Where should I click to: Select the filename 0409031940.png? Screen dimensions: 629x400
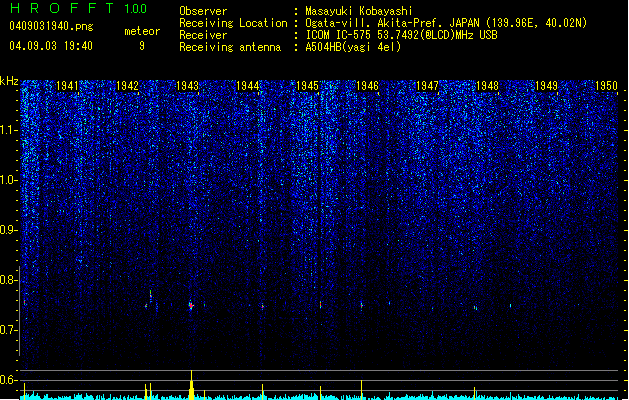[x=51, y=27]
